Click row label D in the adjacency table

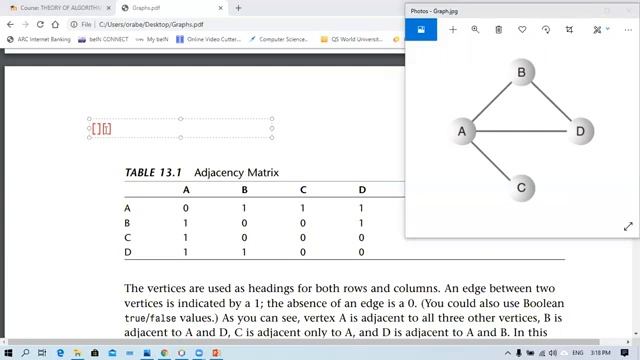(128, 252)
